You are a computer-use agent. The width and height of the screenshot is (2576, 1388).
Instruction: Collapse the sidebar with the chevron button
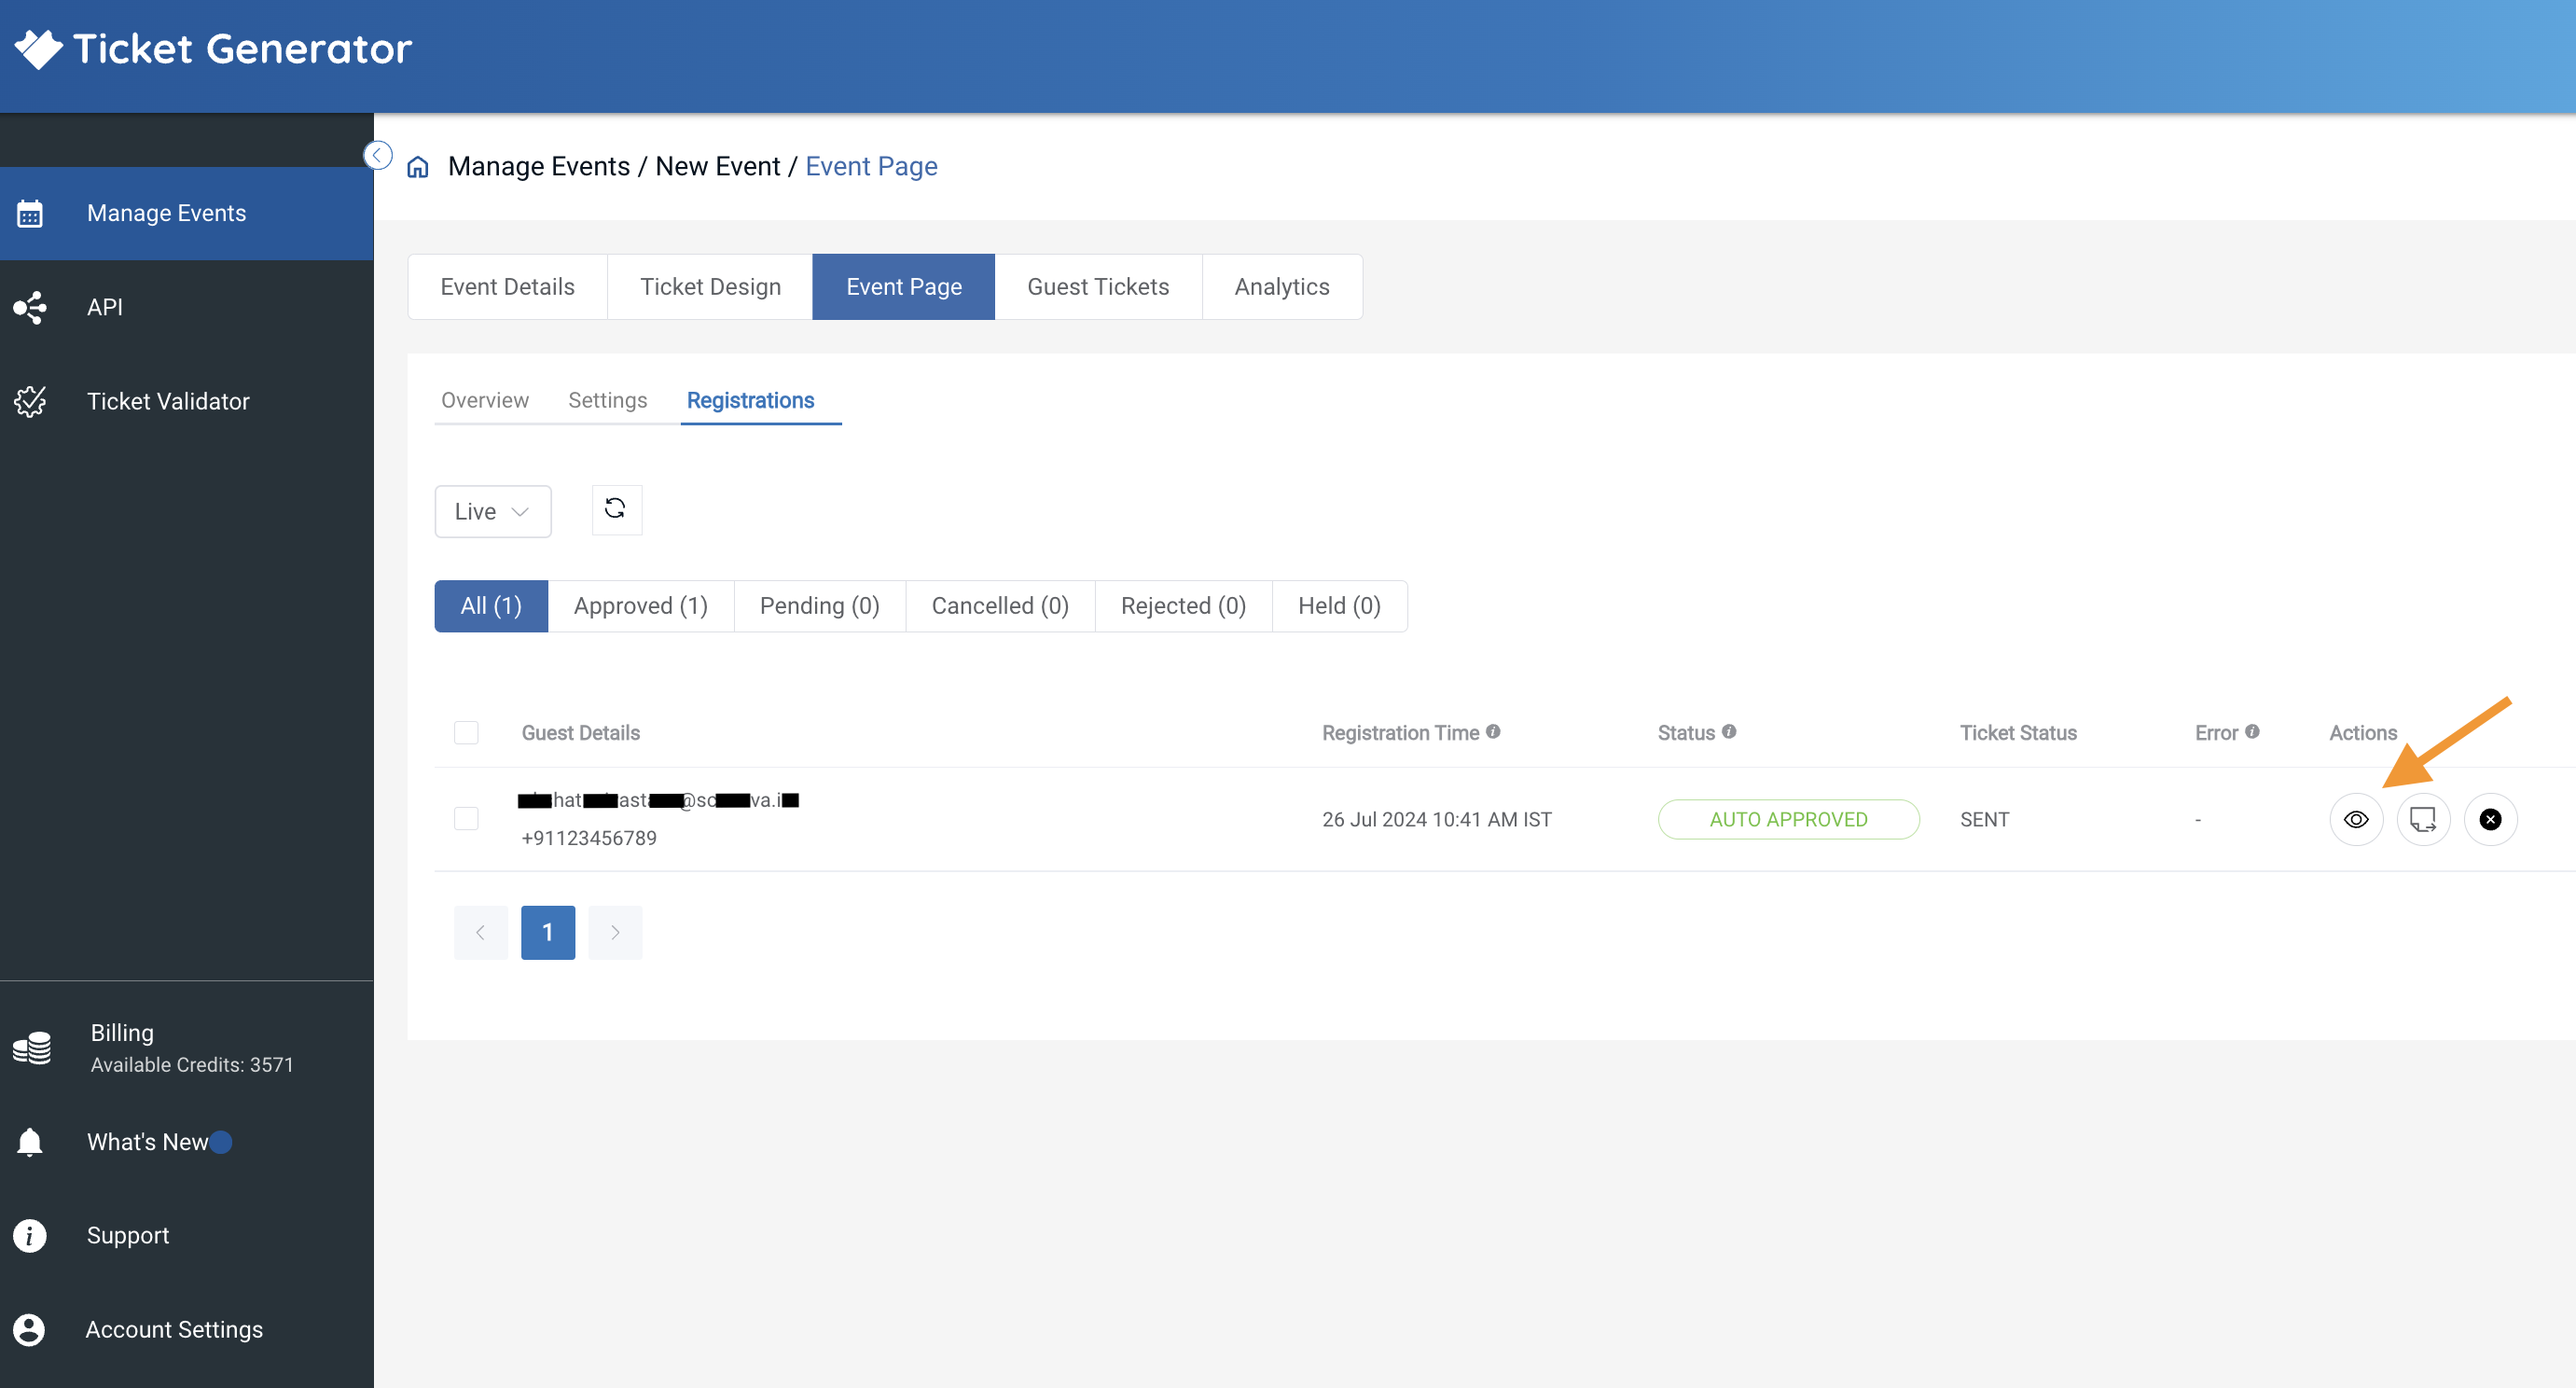pos(378,155)
